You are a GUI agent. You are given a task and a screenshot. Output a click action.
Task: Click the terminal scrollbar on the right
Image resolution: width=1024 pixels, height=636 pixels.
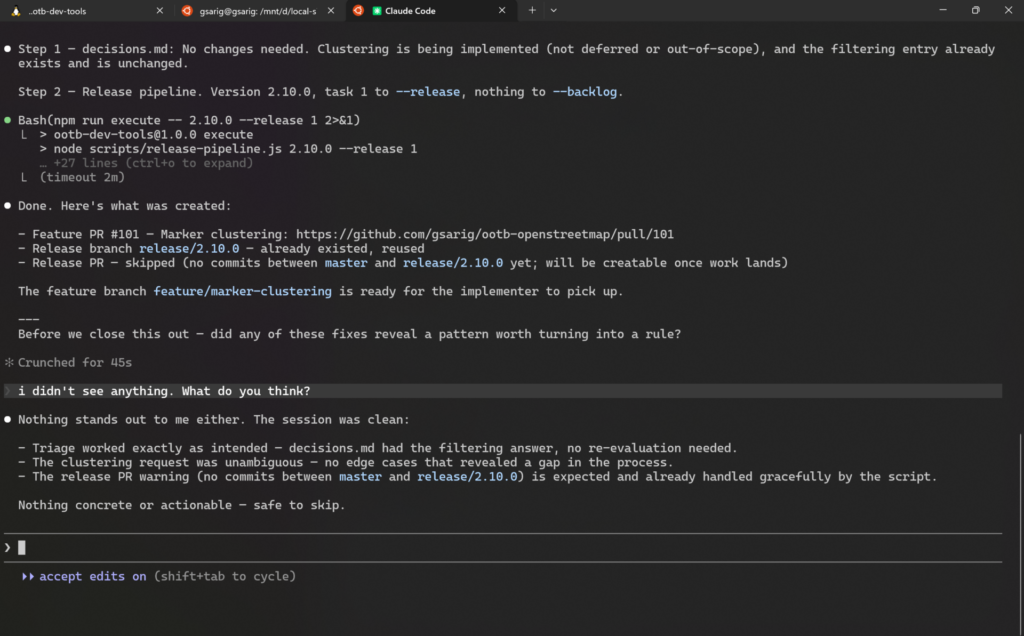(1019, 480)
